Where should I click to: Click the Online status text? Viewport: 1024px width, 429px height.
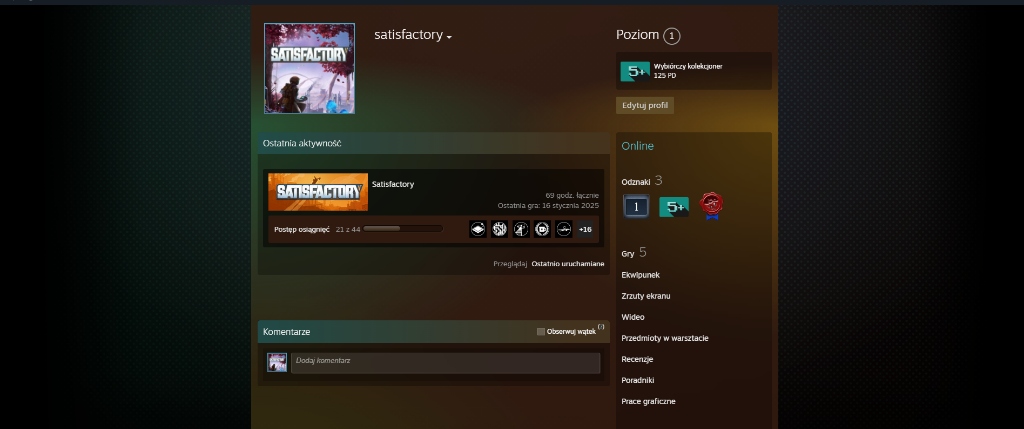pyautogui.click(x=637, y=146)
